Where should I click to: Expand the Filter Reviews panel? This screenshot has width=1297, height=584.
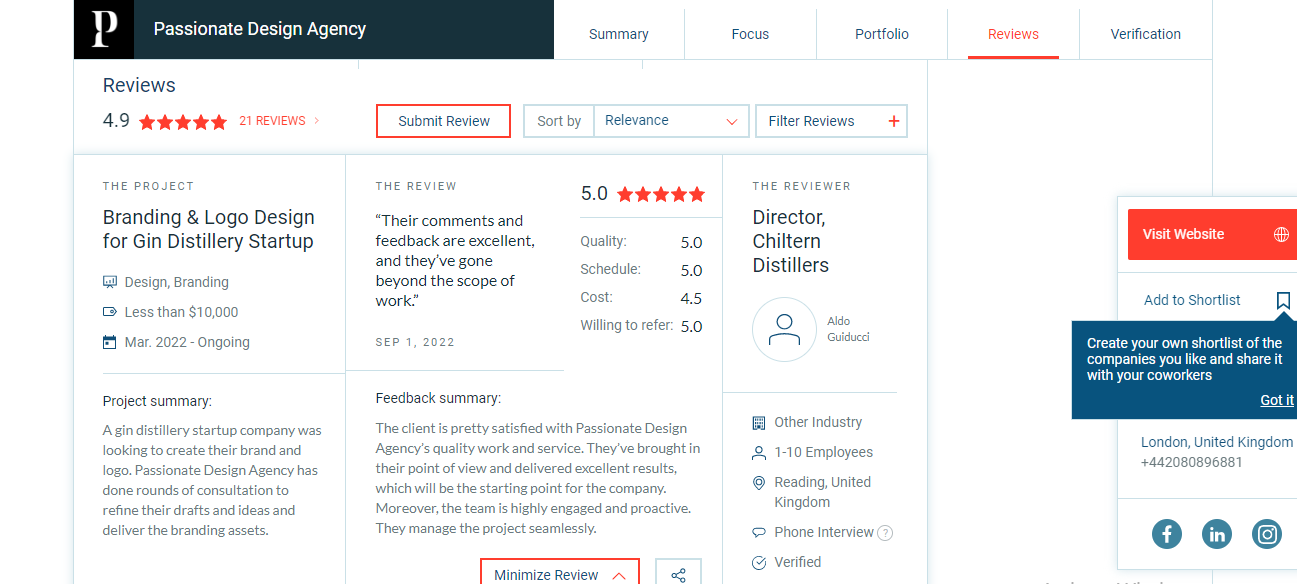tap(811, 121)
